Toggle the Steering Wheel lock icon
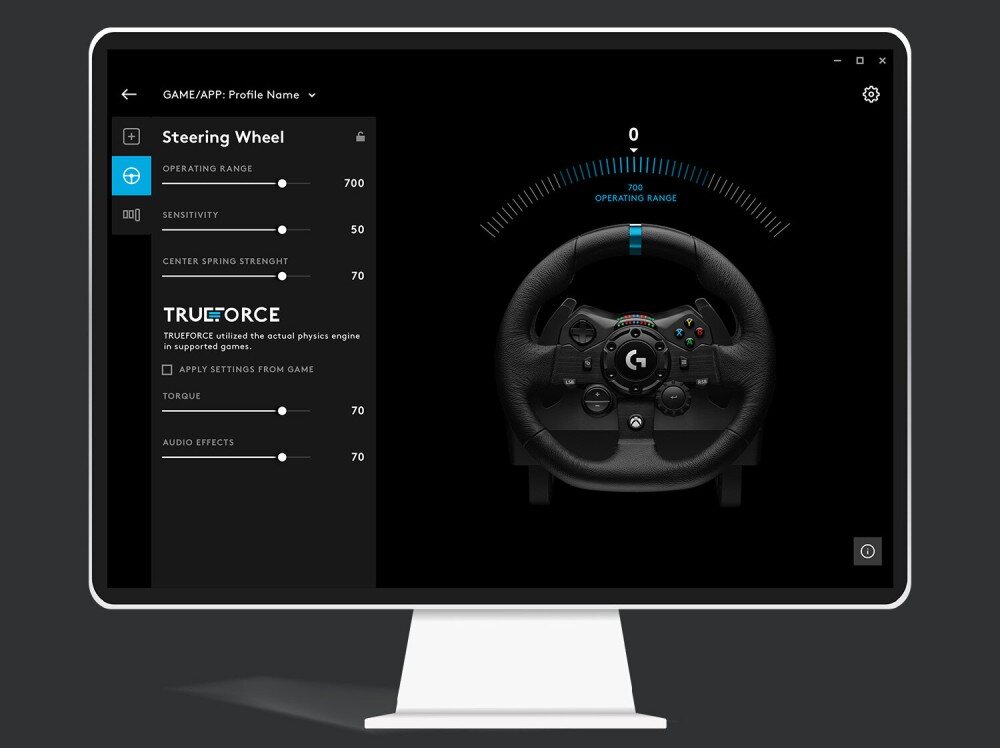1000x748 pixels. click(x=360, y=136)
